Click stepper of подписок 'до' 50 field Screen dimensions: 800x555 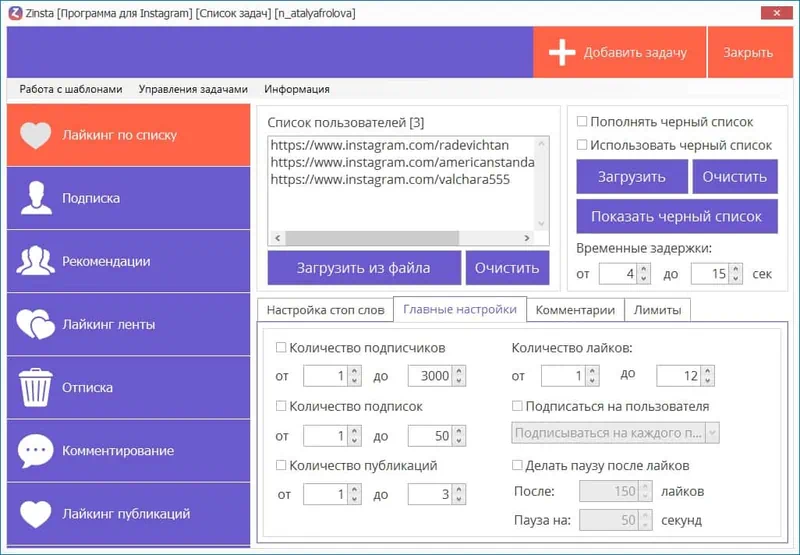coord(459,436)
